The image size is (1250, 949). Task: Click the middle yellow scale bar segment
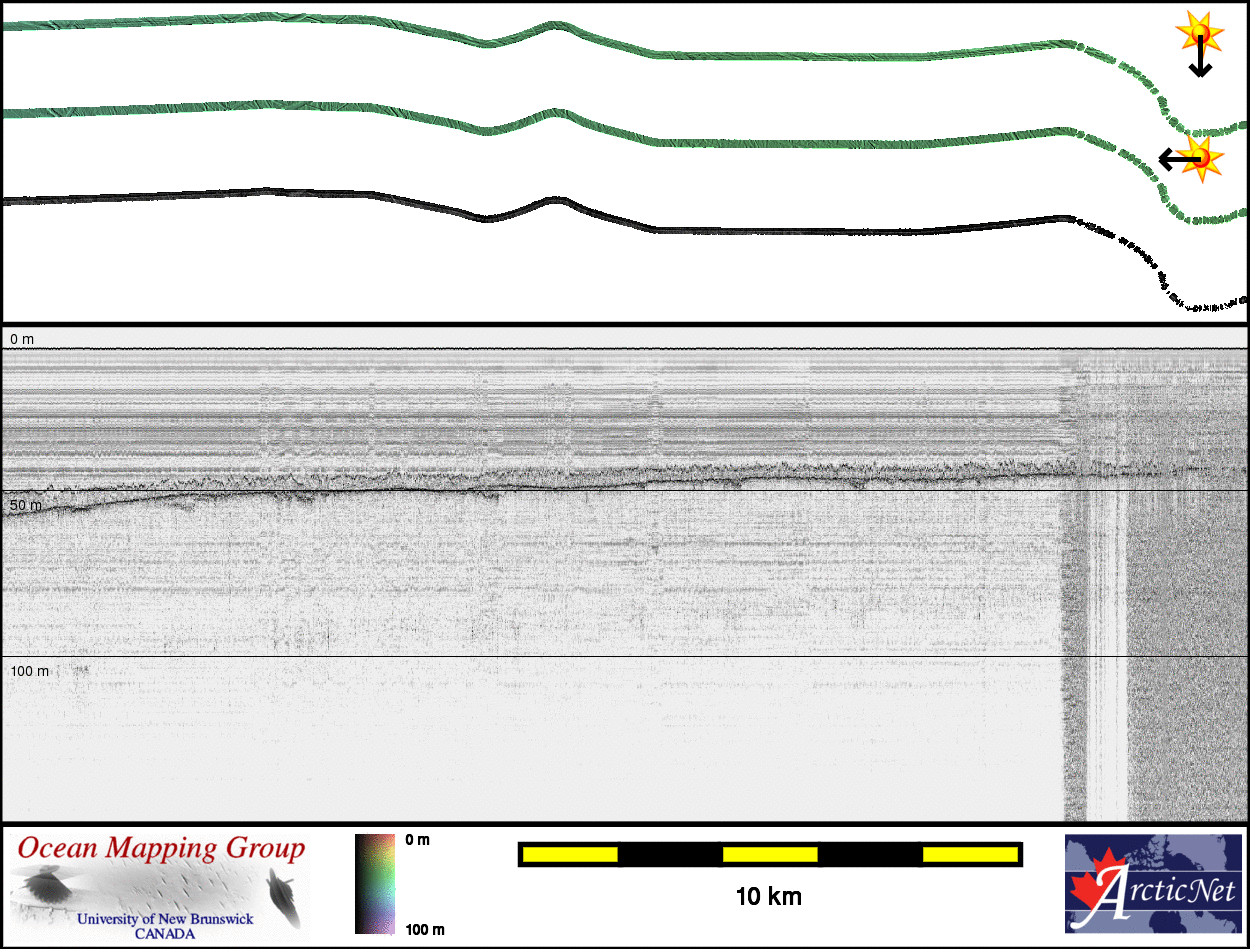coord(770,854)
